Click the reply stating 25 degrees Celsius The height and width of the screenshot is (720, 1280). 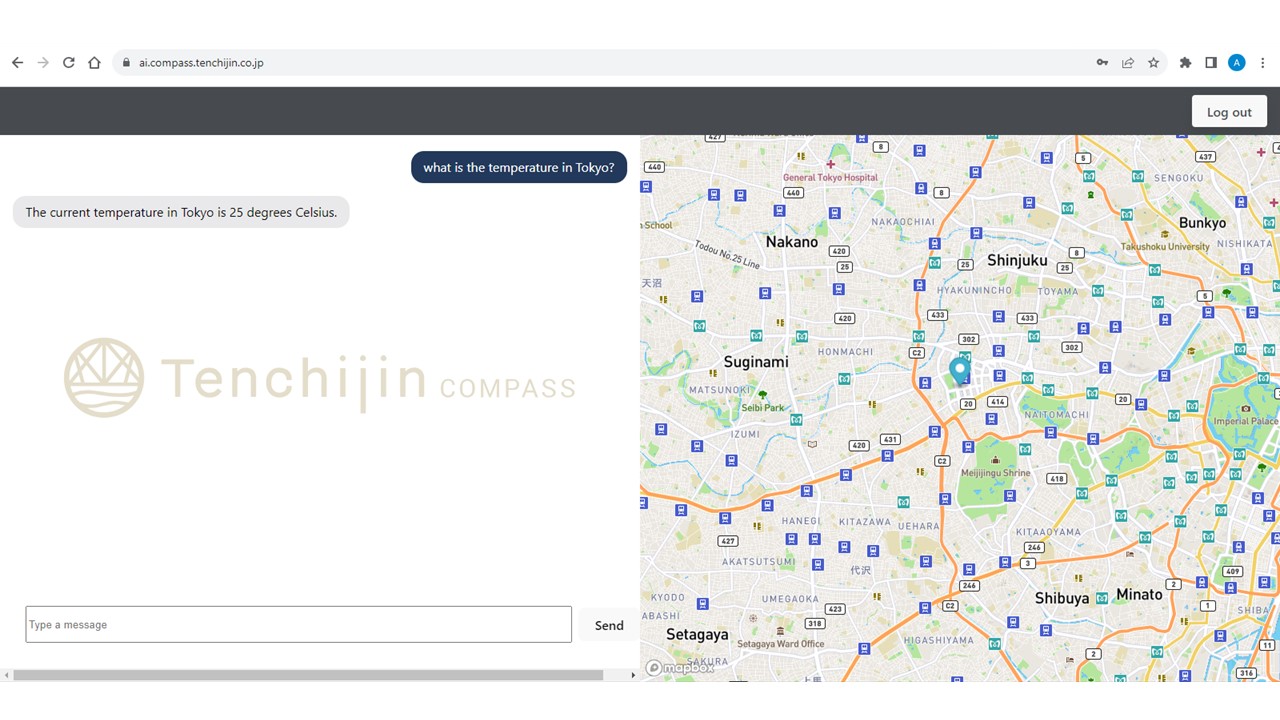[x=181, y=212]
